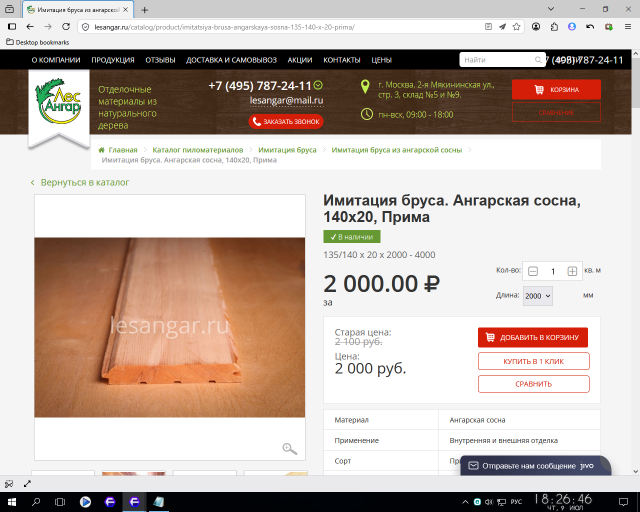Viewport: 640px width, 512px height.
Task: Open a new tab with plus icon
Action: pyautogui.click(x=144, y=10)
